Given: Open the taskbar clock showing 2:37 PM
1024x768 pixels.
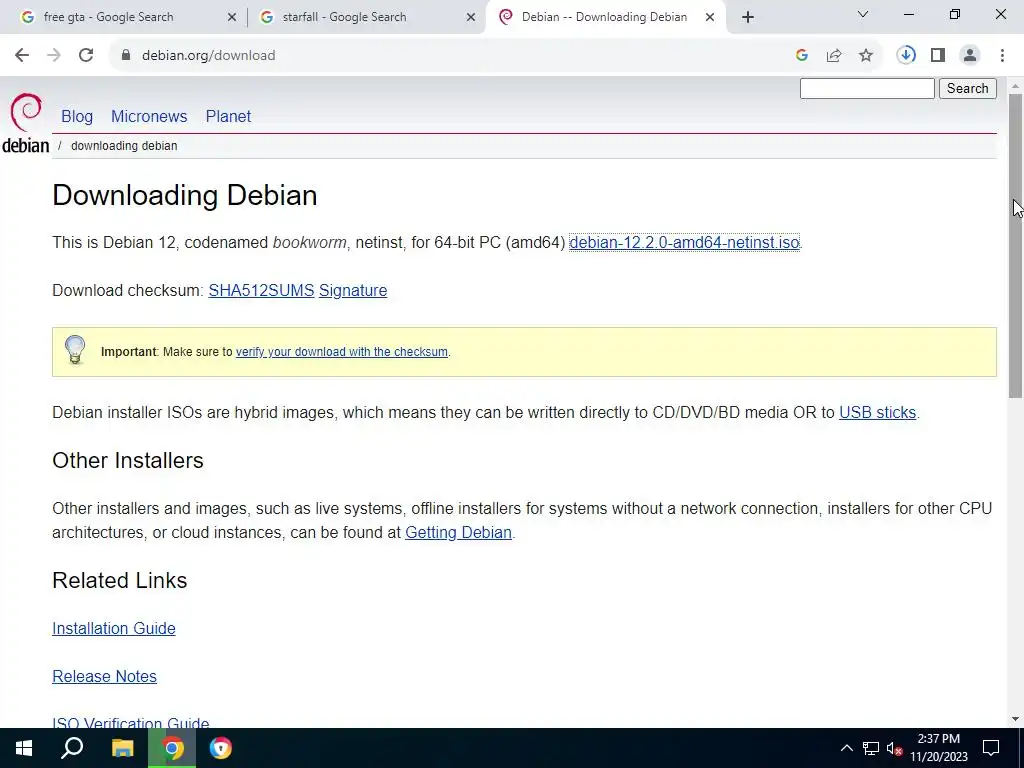Looking at the screenshot, I should (x=939, y=748).
